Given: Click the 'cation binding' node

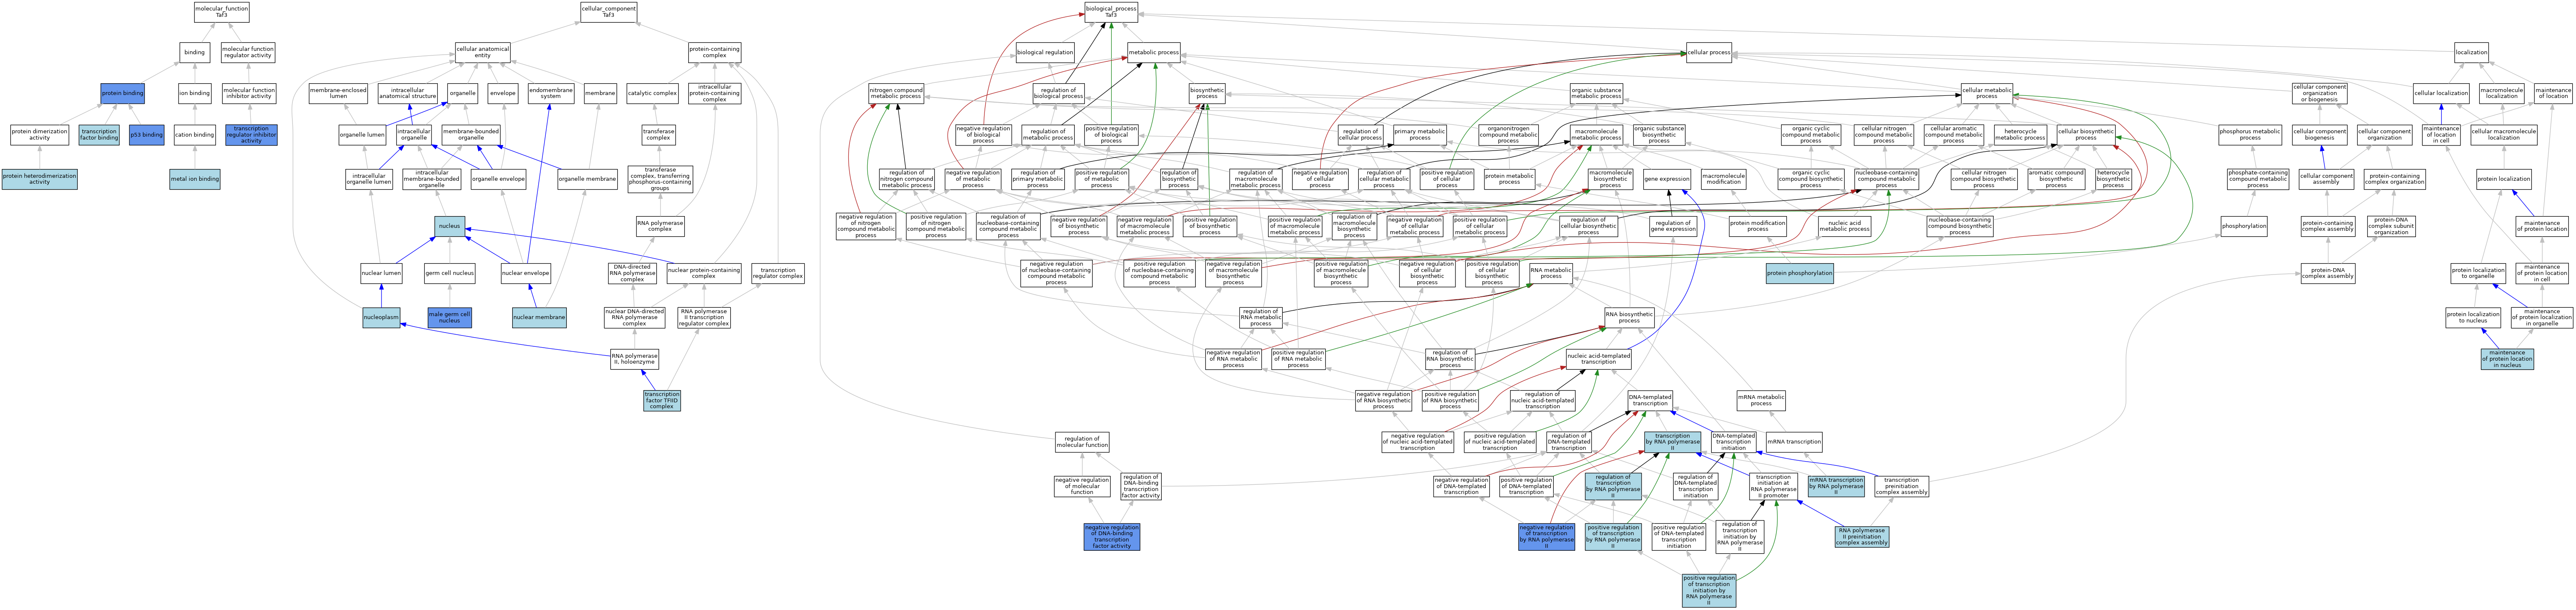Looking at the screenshot, I should pos(195,134).
